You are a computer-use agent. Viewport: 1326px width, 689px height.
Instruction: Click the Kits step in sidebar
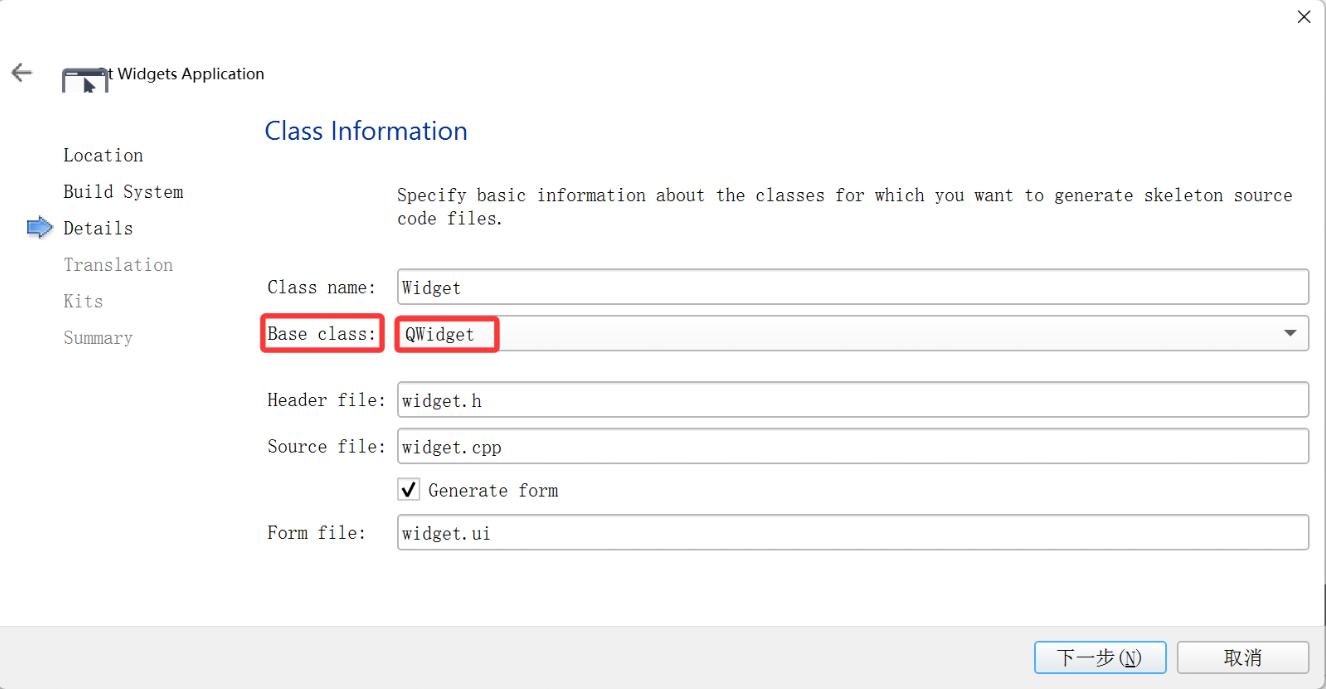click(83, 301)
